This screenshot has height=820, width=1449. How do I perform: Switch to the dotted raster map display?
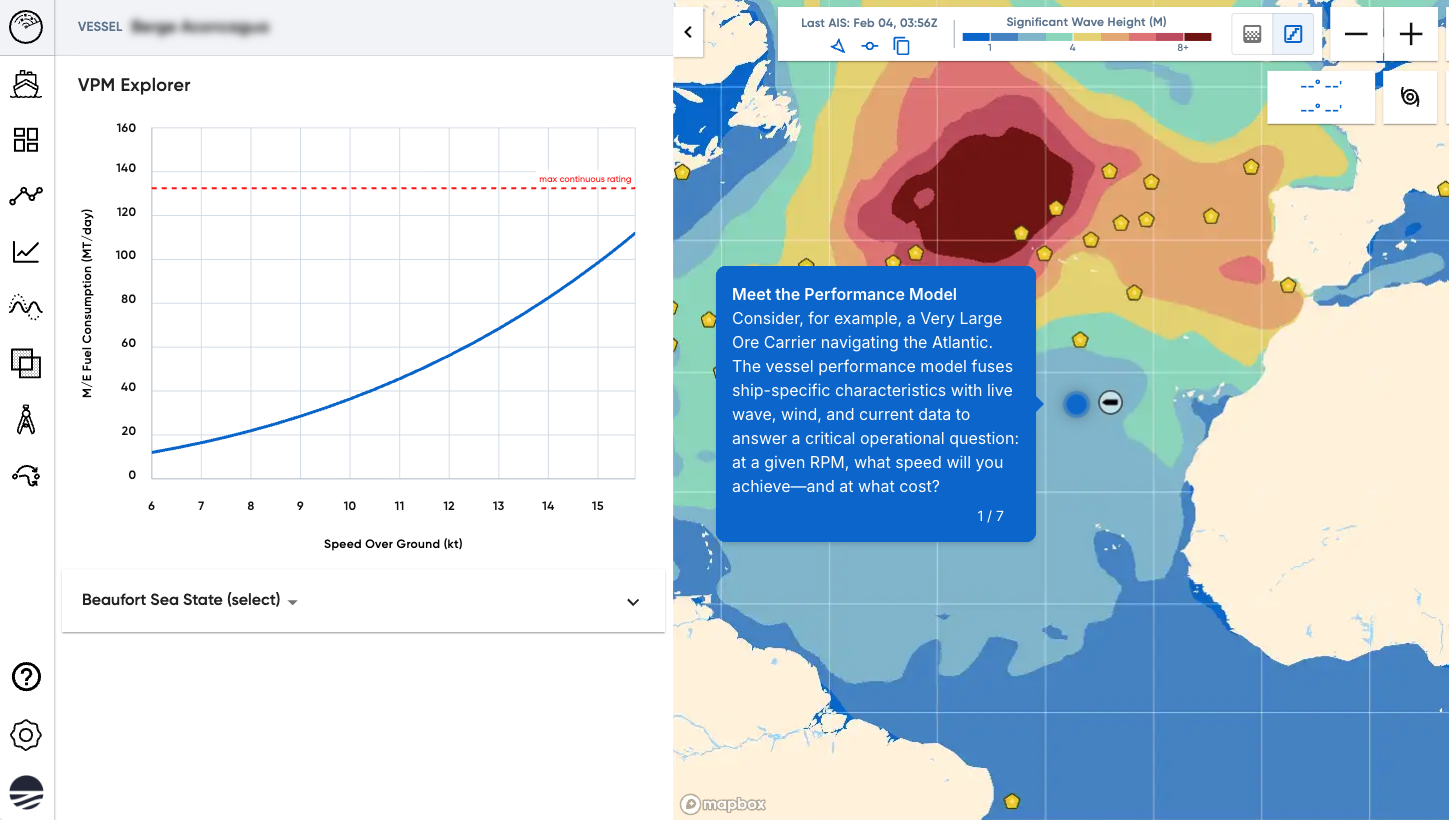(1251, 34)
